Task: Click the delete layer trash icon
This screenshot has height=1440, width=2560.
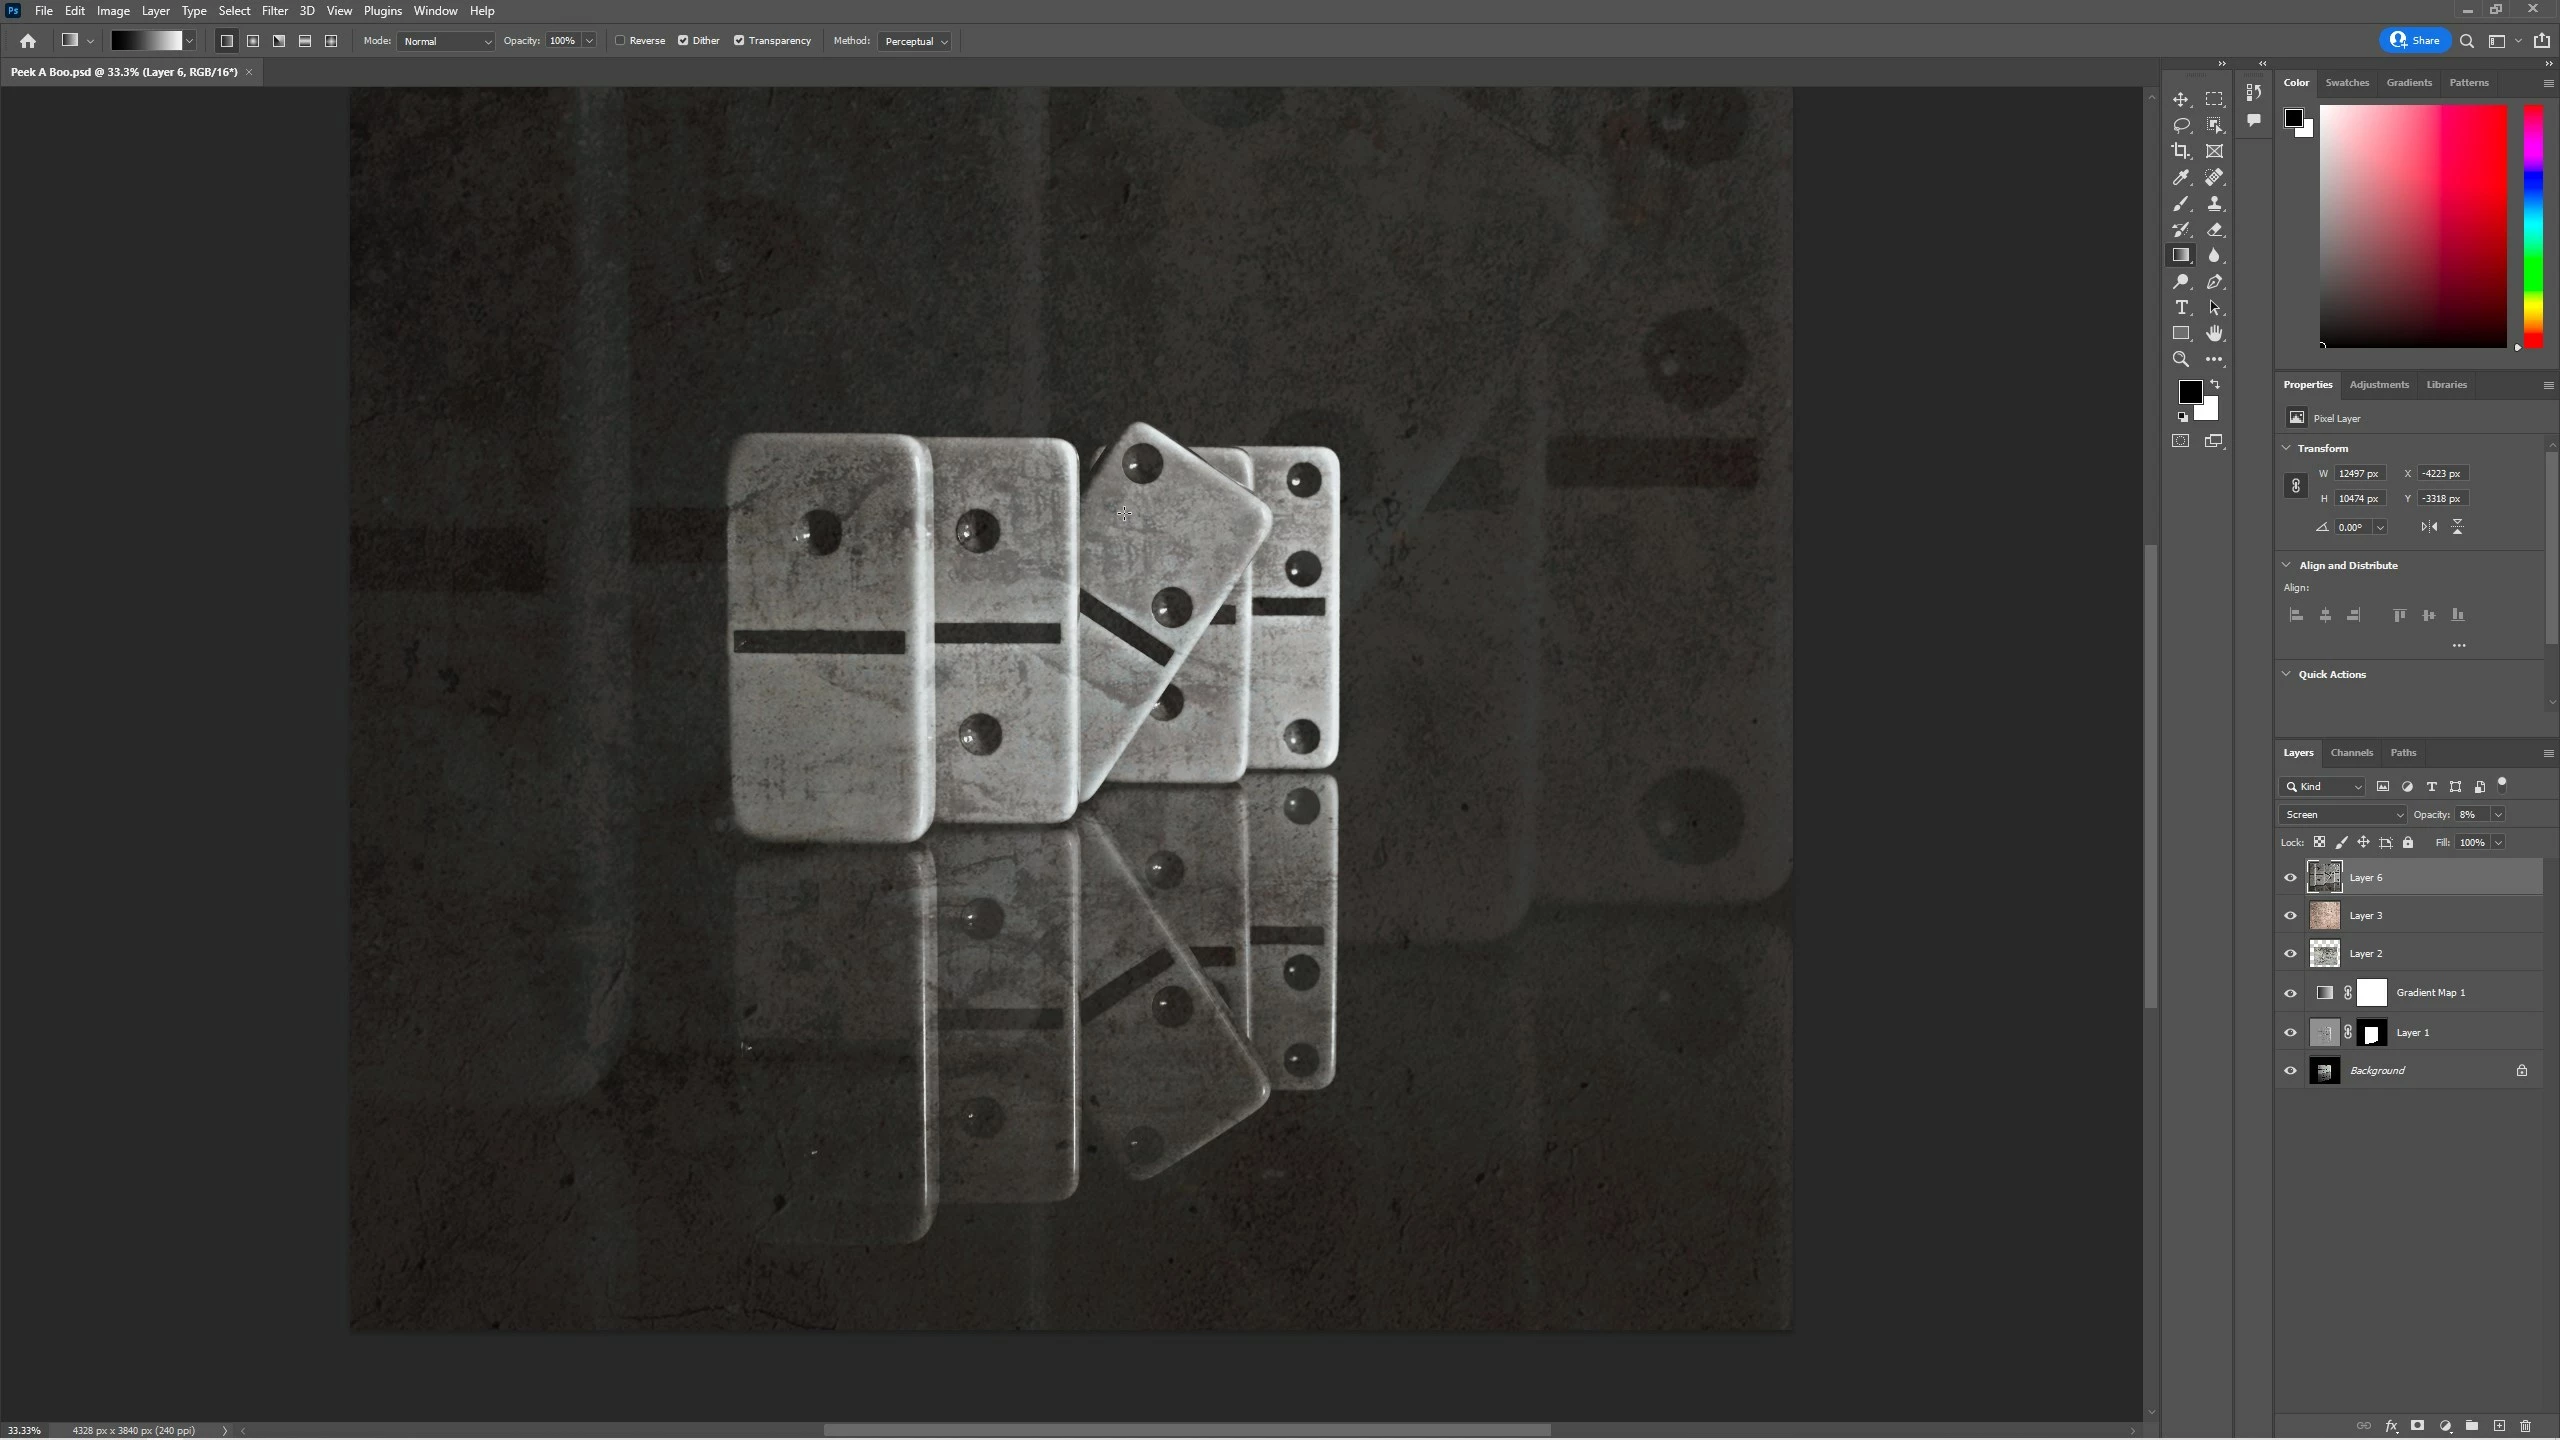Action: tap(2525, 1426)
